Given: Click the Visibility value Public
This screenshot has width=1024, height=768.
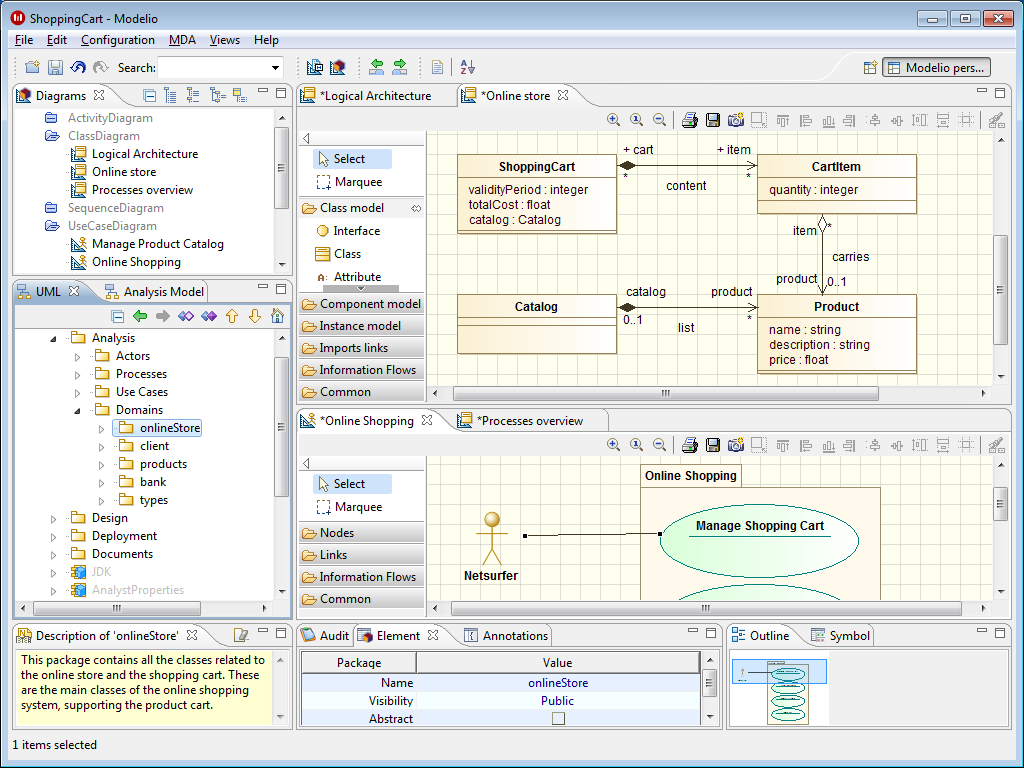Looking at the screenshot, I should pyautogui.click(x=558, y=701).
